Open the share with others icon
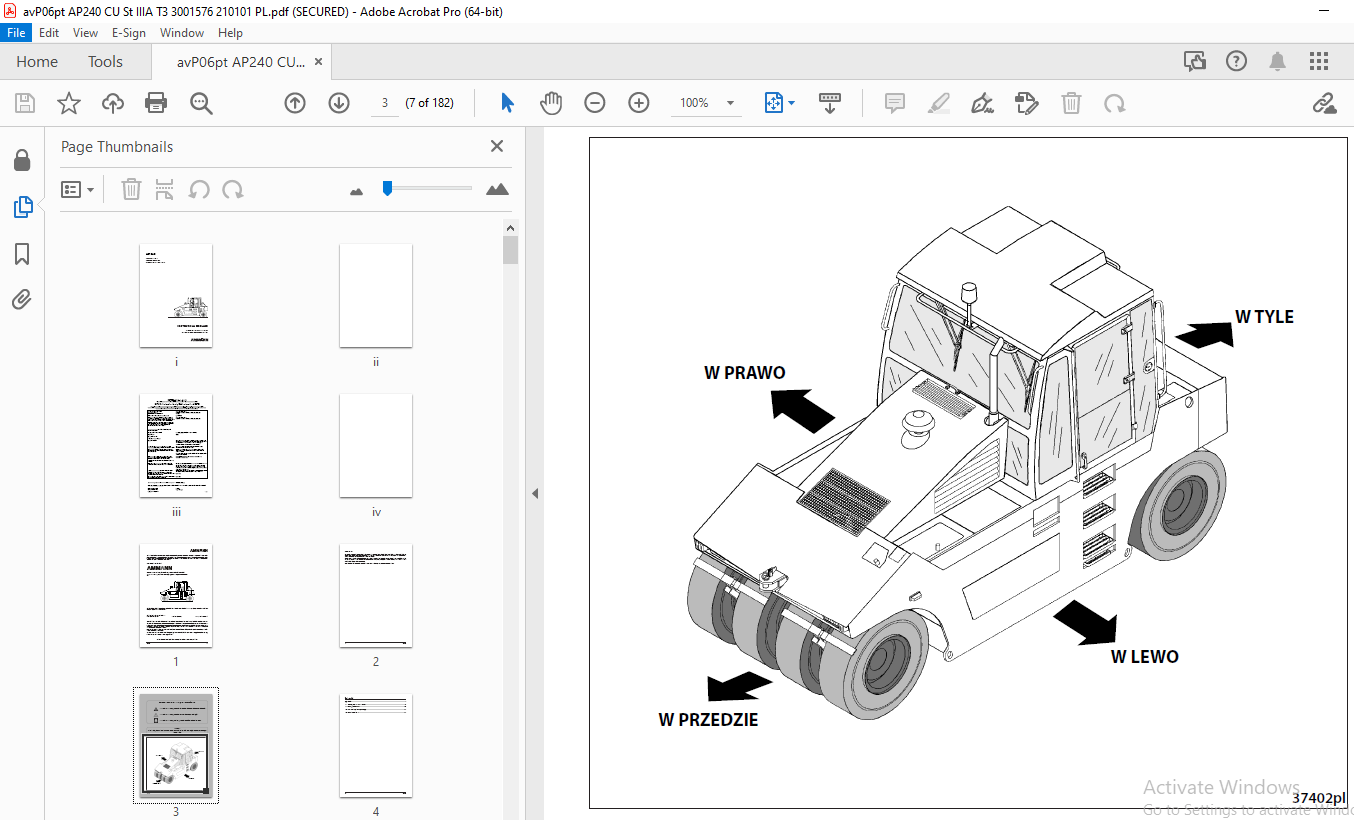 (1195, 61)
